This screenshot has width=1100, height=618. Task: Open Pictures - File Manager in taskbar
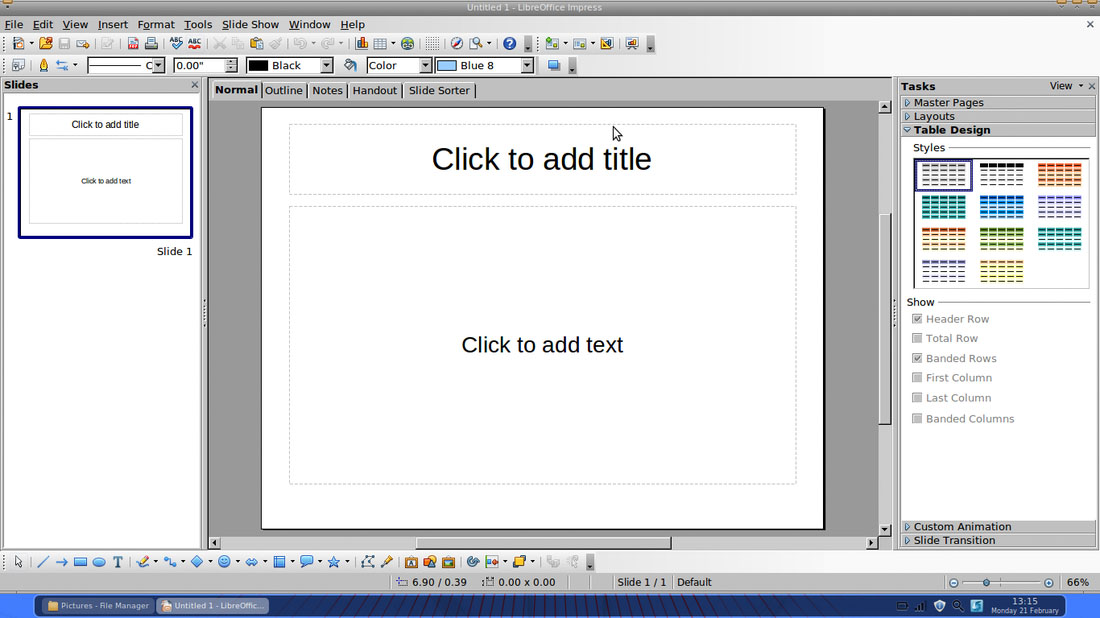point(97,606)
